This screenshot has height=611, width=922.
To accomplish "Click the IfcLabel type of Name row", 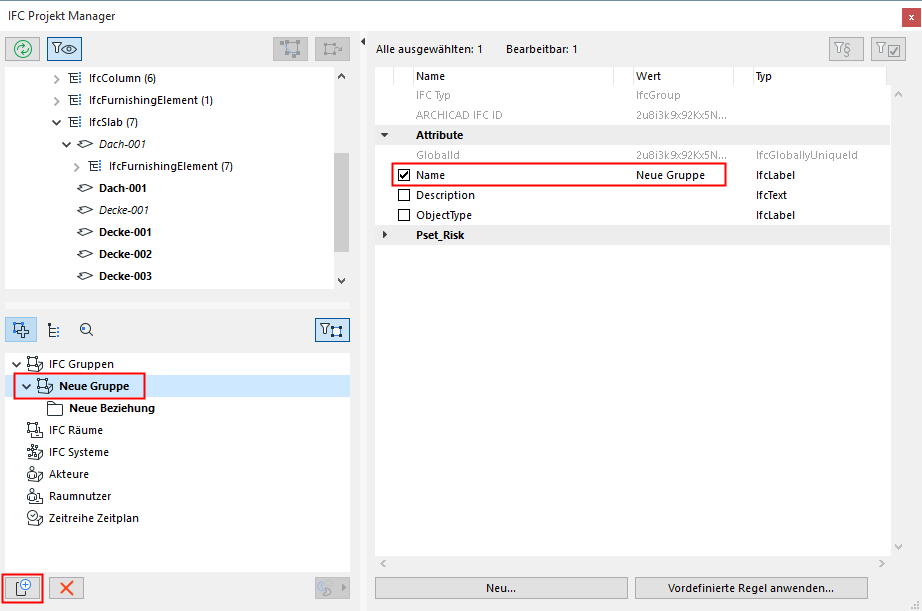I will (x=775, y=175).
